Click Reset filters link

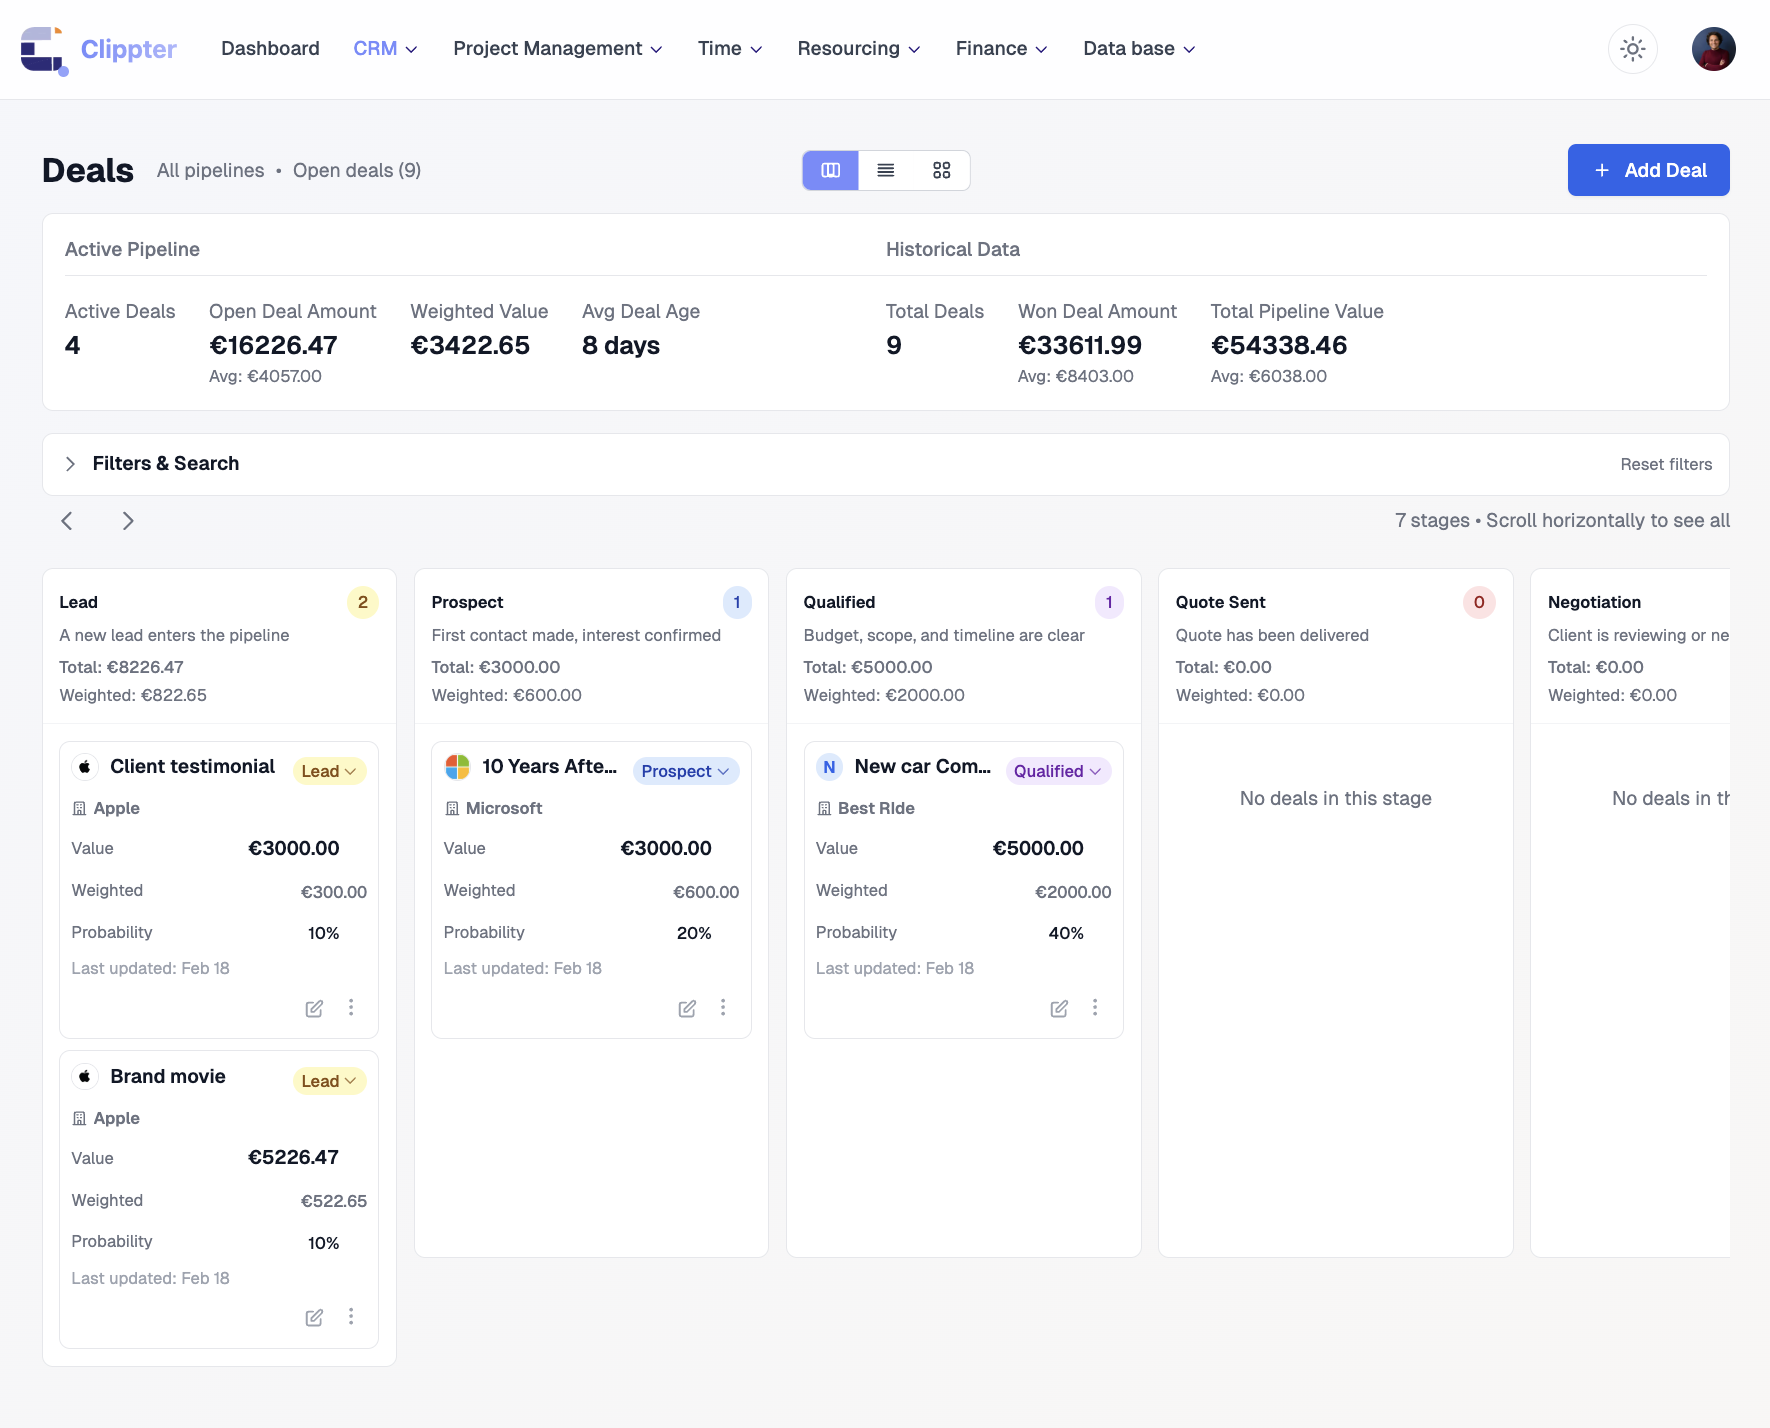tap(1666, 464)
